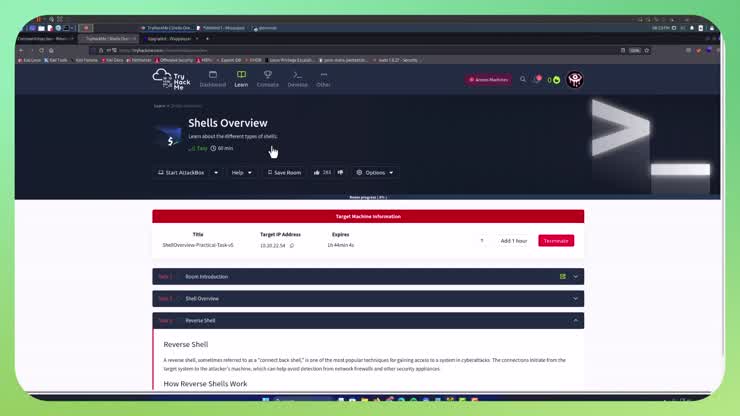Viewport: 740px width, 416px height.
Task: Open the Other nav menu
Action: point(323,78)
